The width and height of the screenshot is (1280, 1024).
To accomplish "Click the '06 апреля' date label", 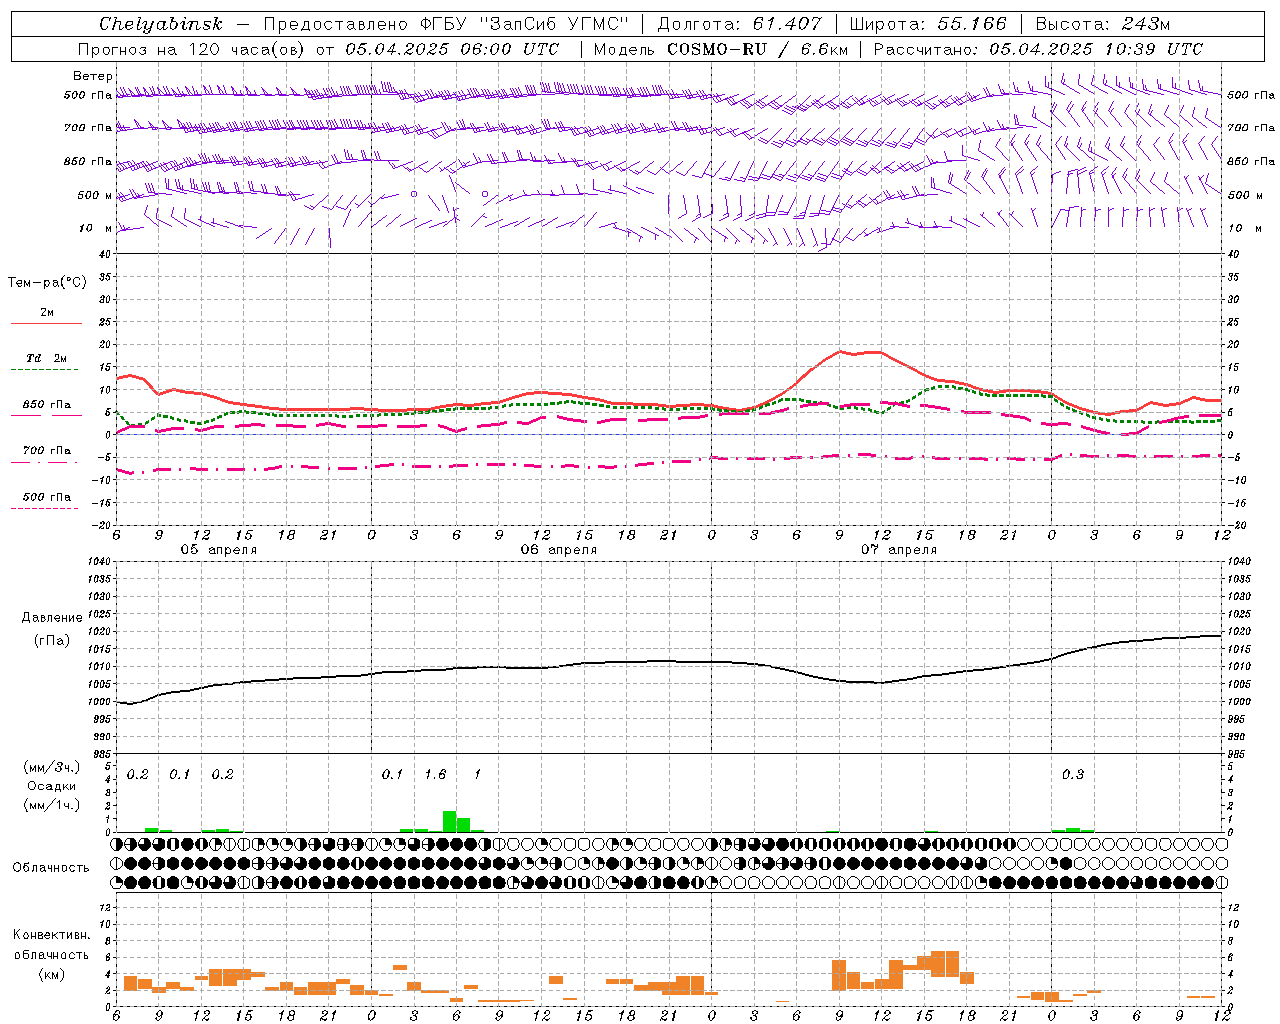I will 559,550.
